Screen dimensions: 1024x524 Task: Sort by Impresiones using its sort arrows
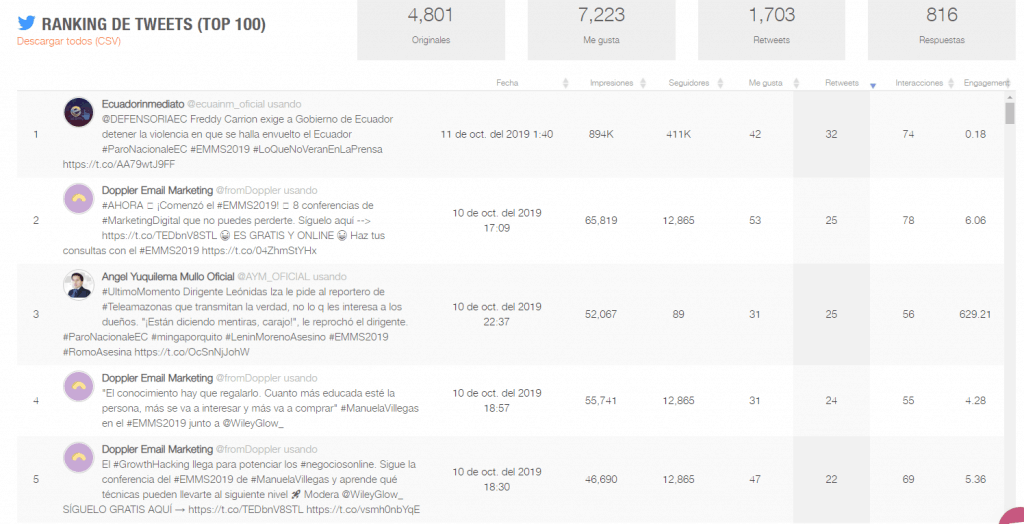point(643,83)
